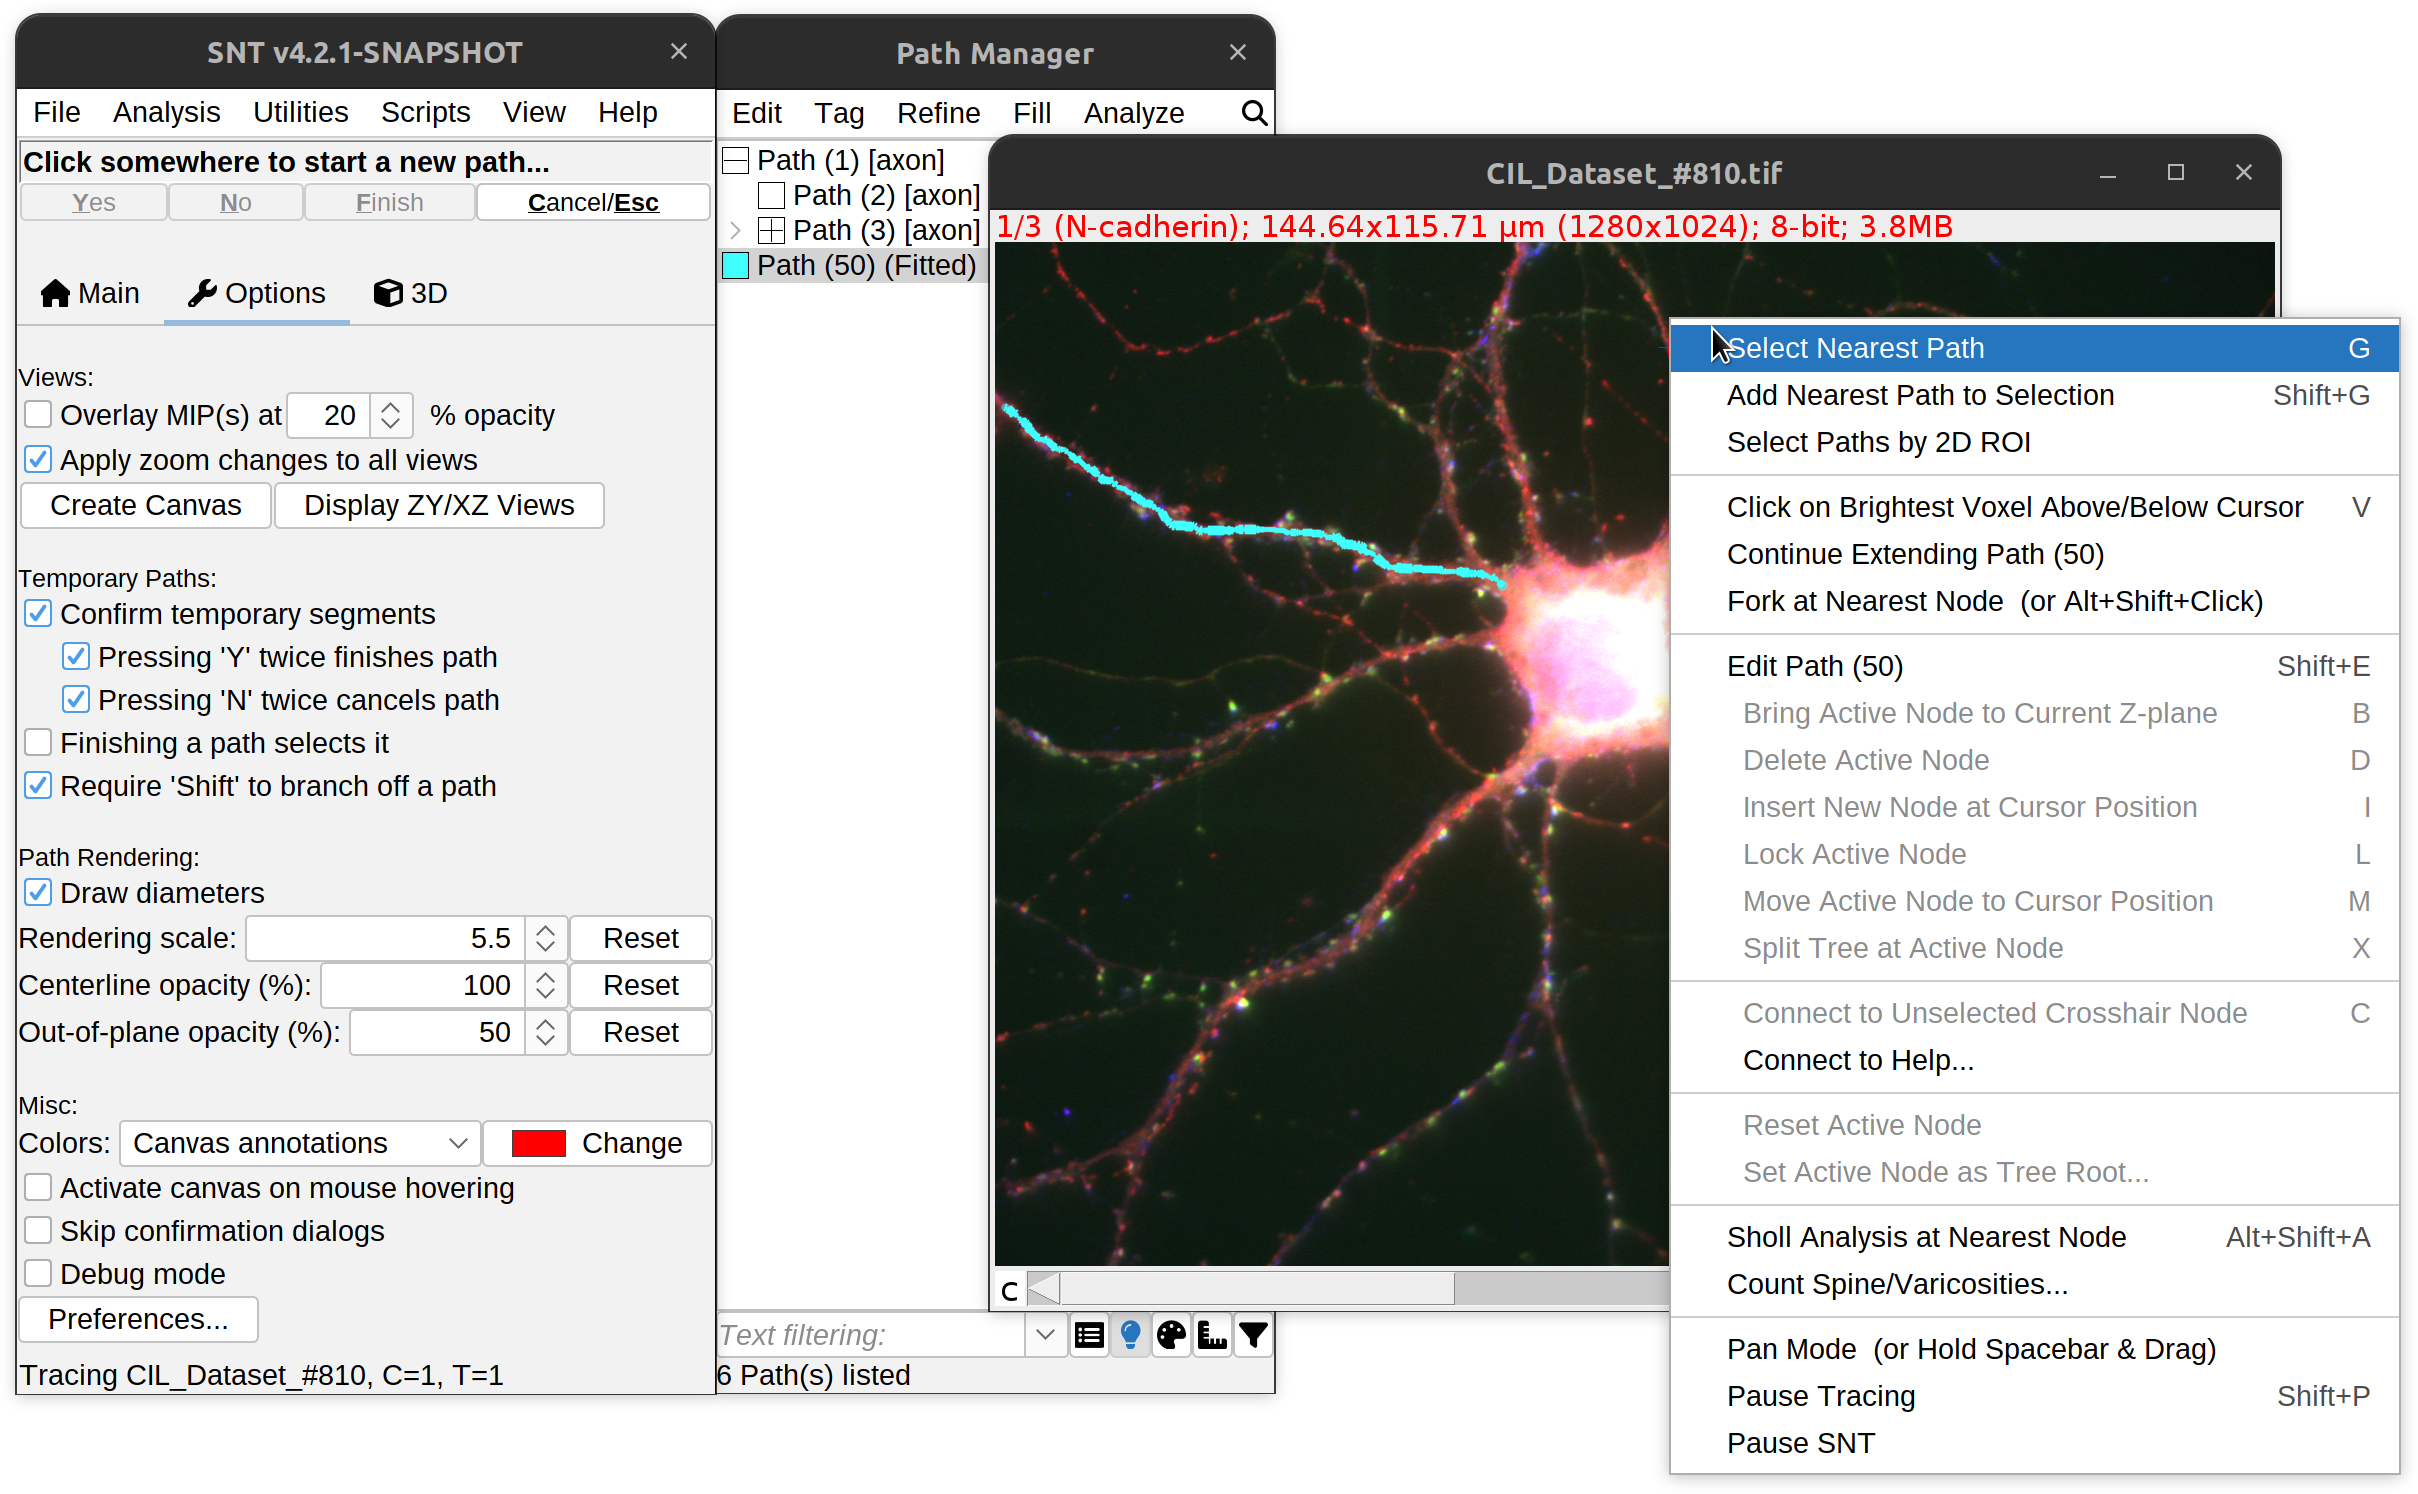2418x1494 pixels.
Task: Enable Overlay MIP(s) at 20% opacity
Action: (38, 415)
